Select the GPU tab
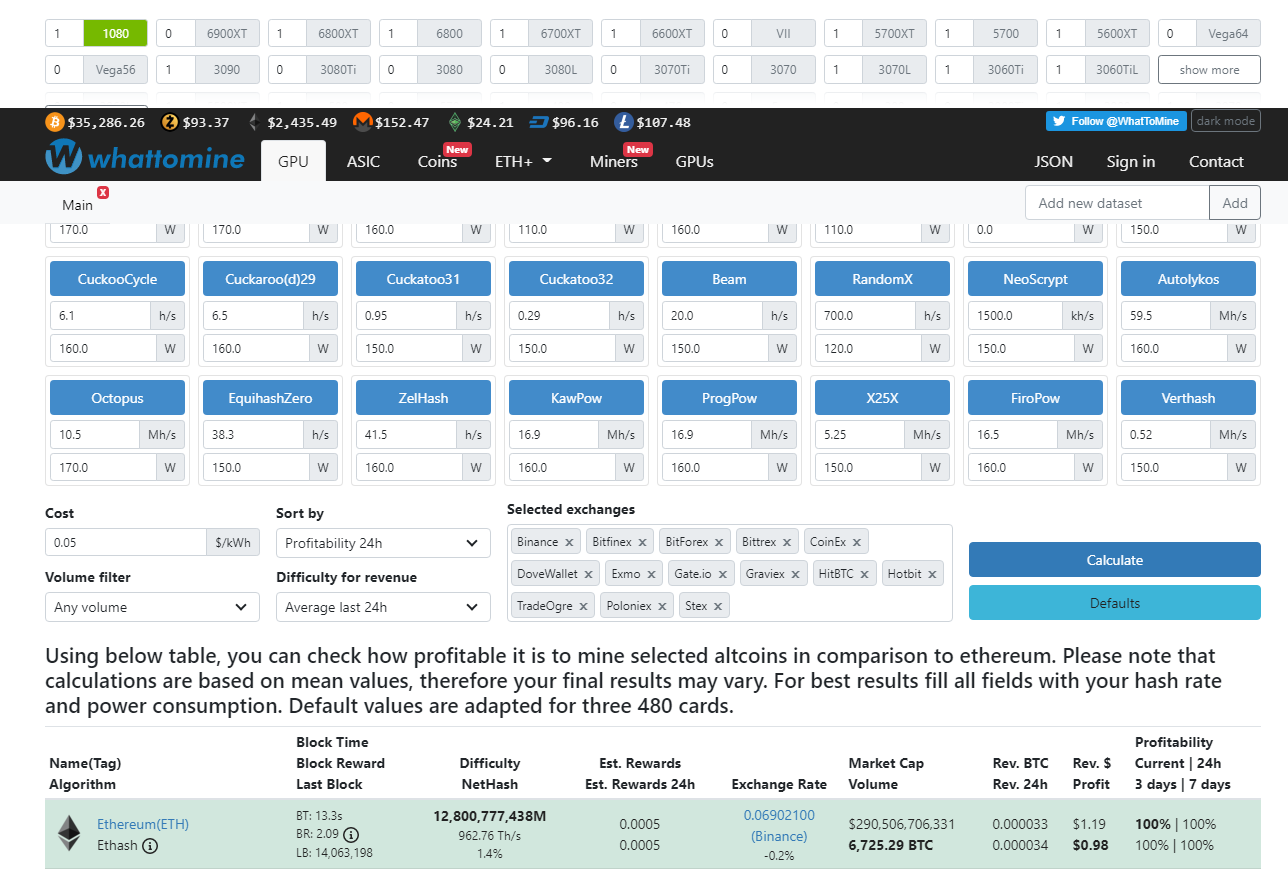This screenshot has width=1288, height=877. [x=293, y=161]
